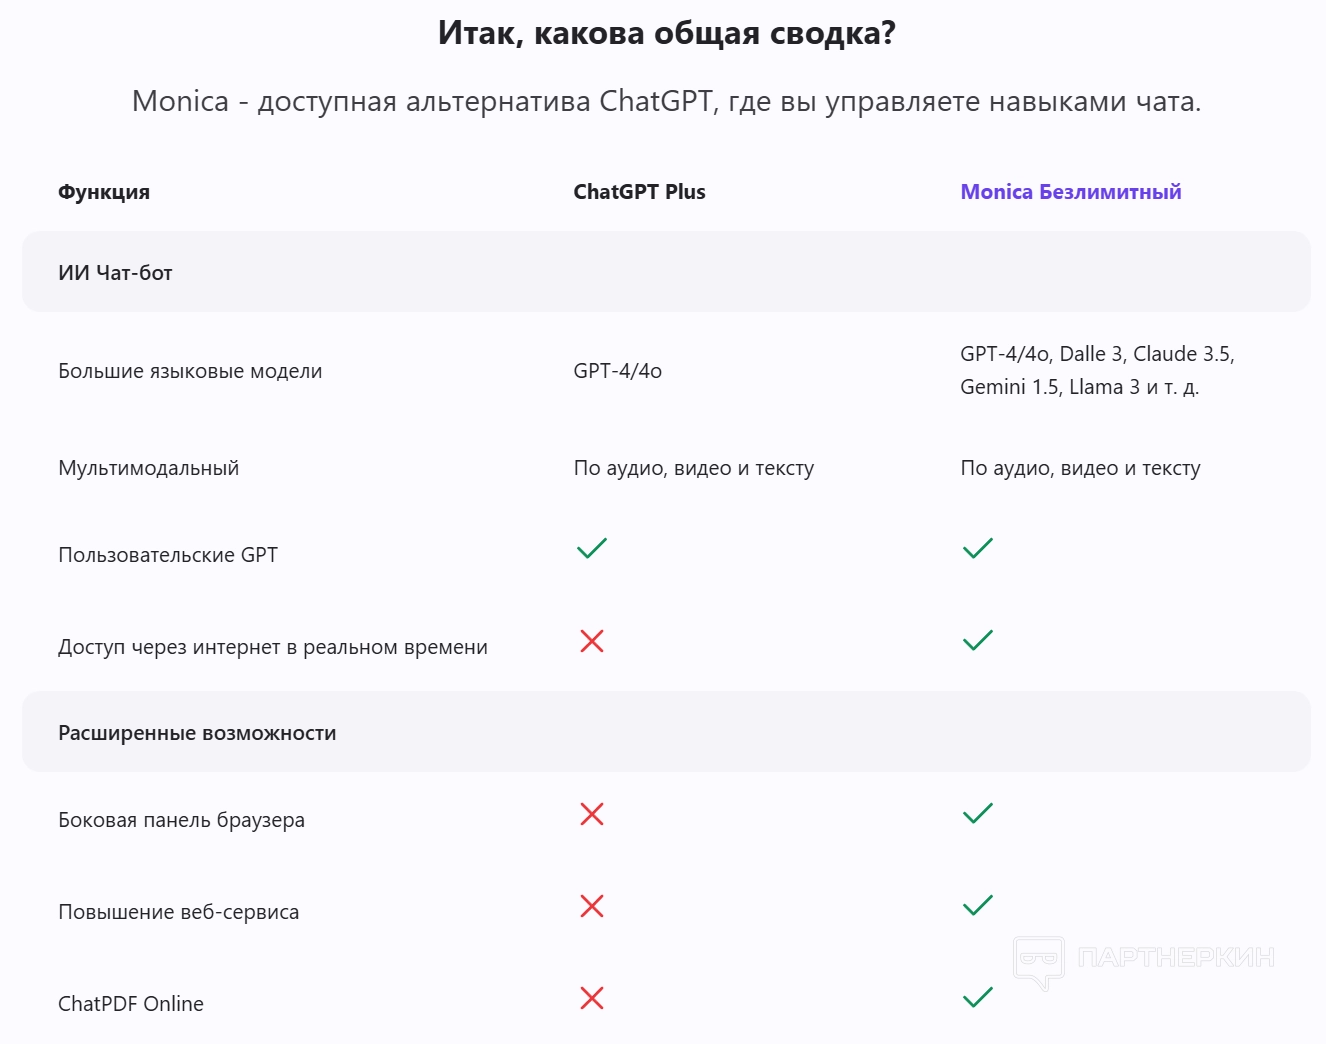Select the Расширенные возможности section header
This screenshot has width=1326, height=1044.
(x=197, y=733)
